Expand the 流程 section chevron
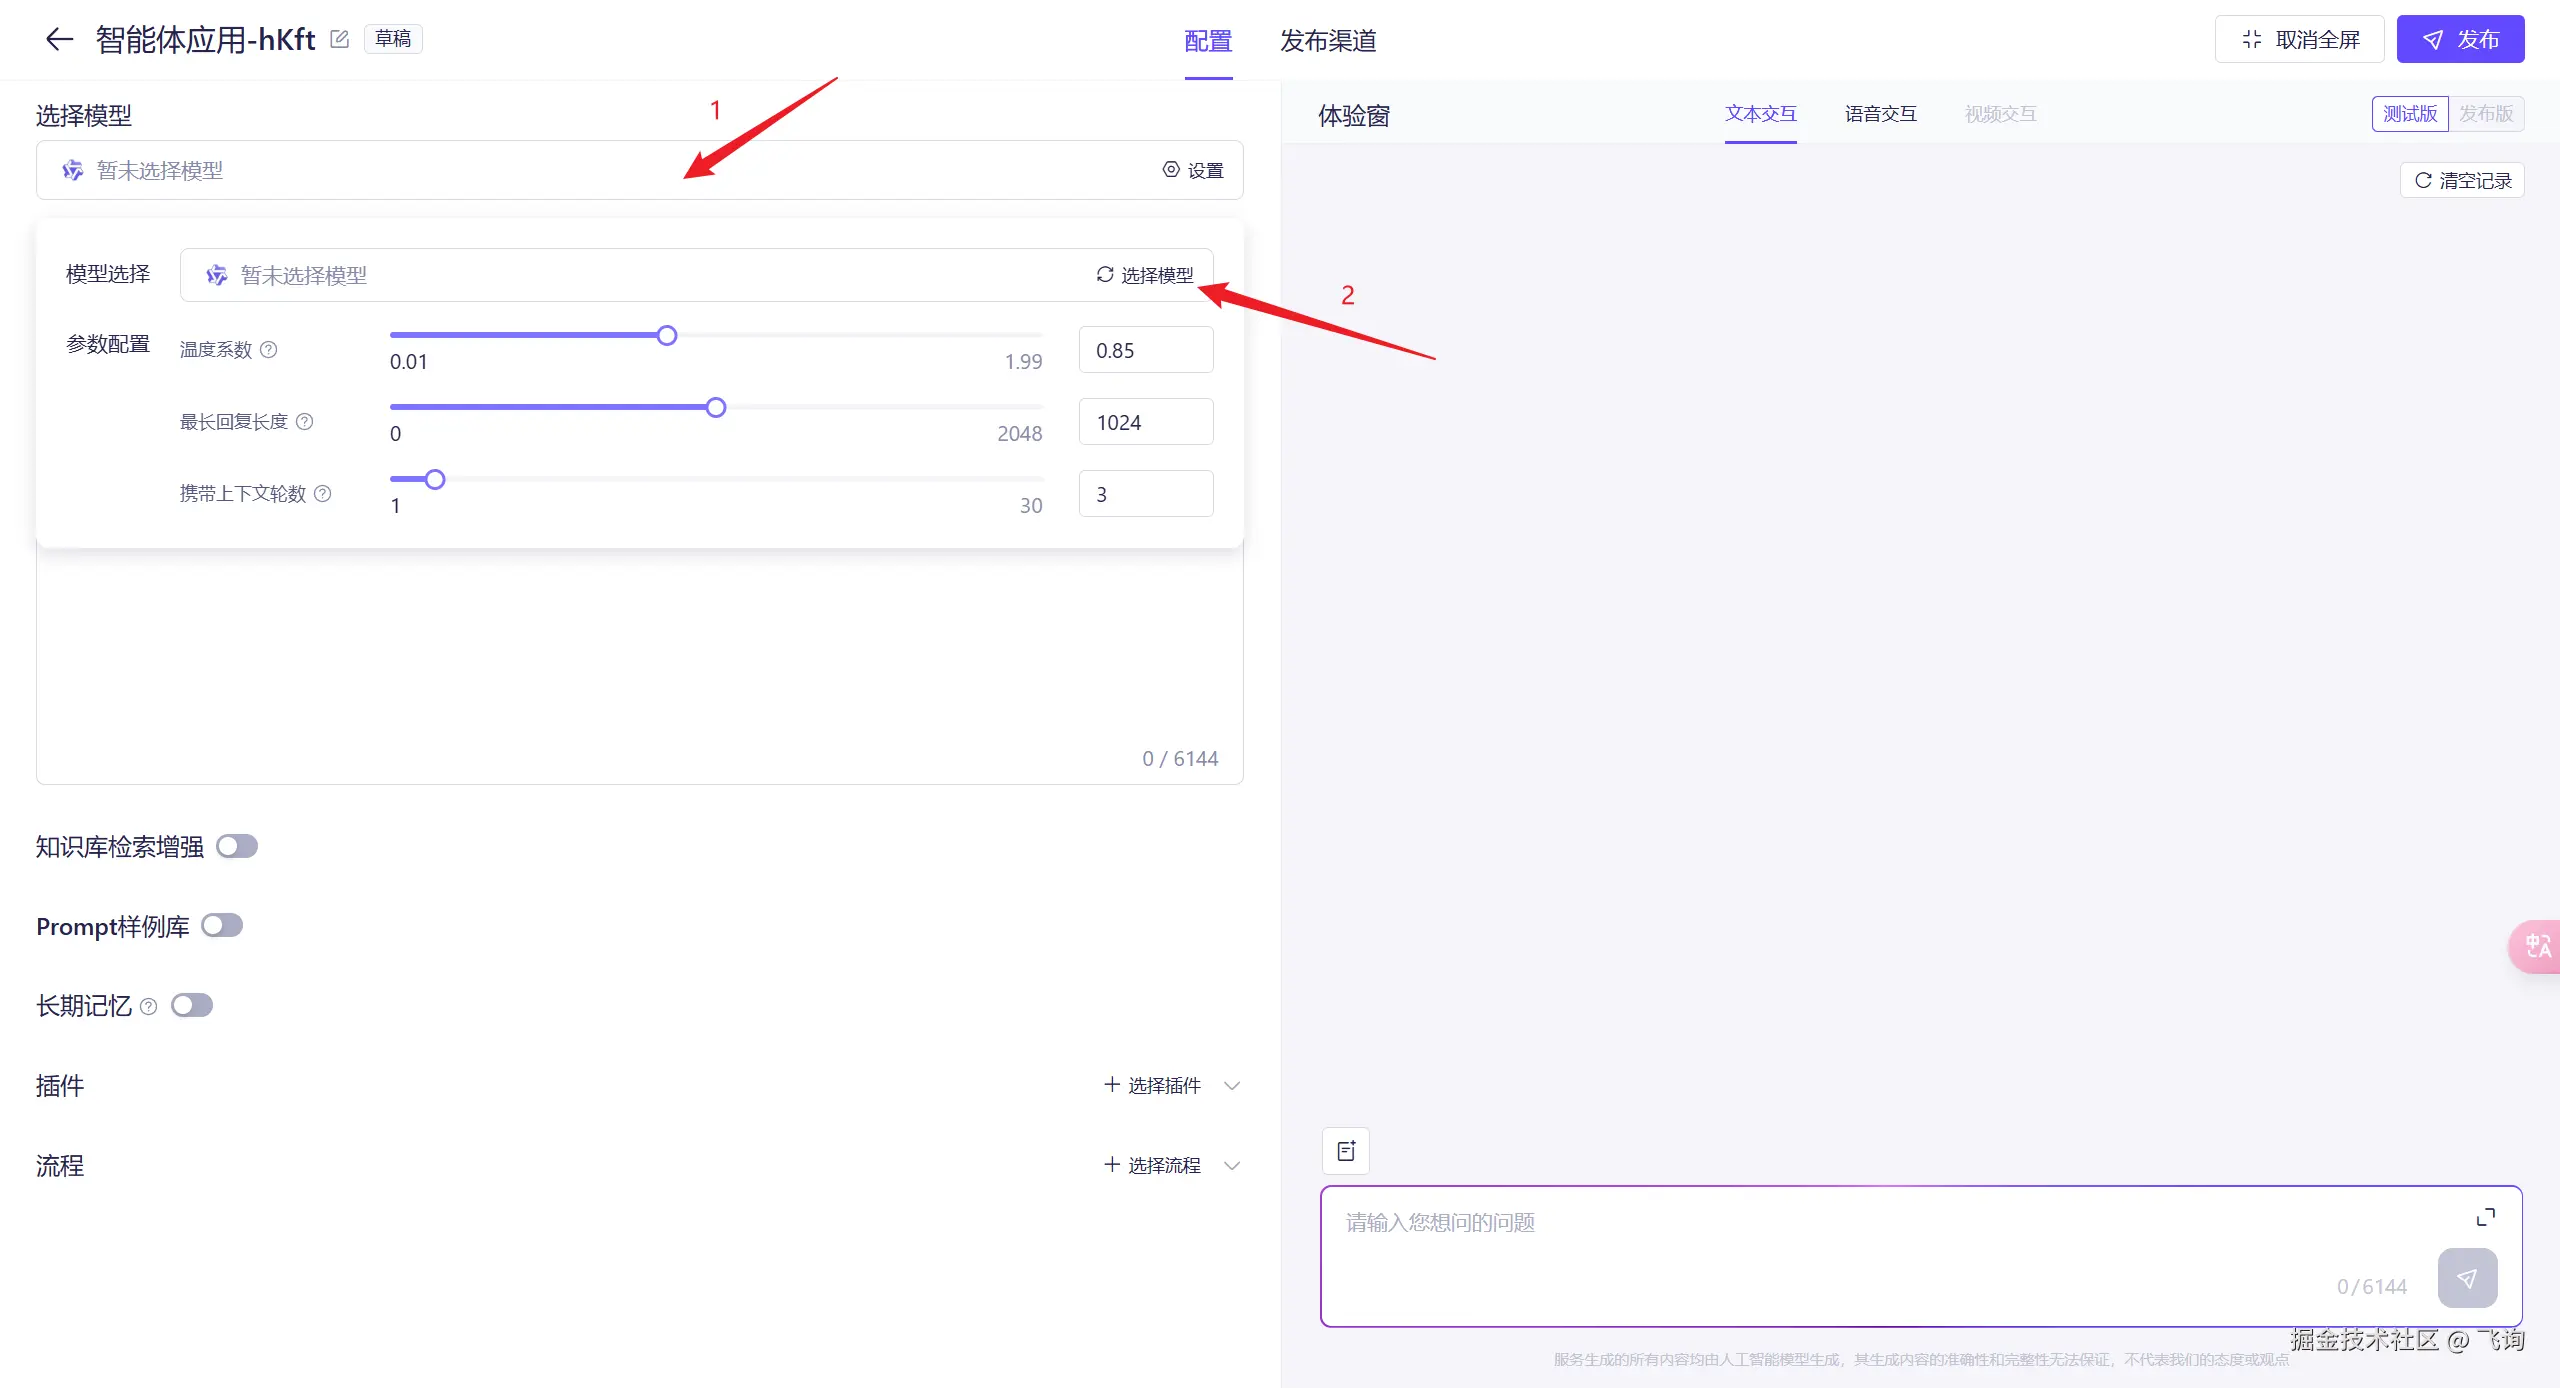Image resolution: width=2560 pixels, height=1388 pixels. 1232,1165
